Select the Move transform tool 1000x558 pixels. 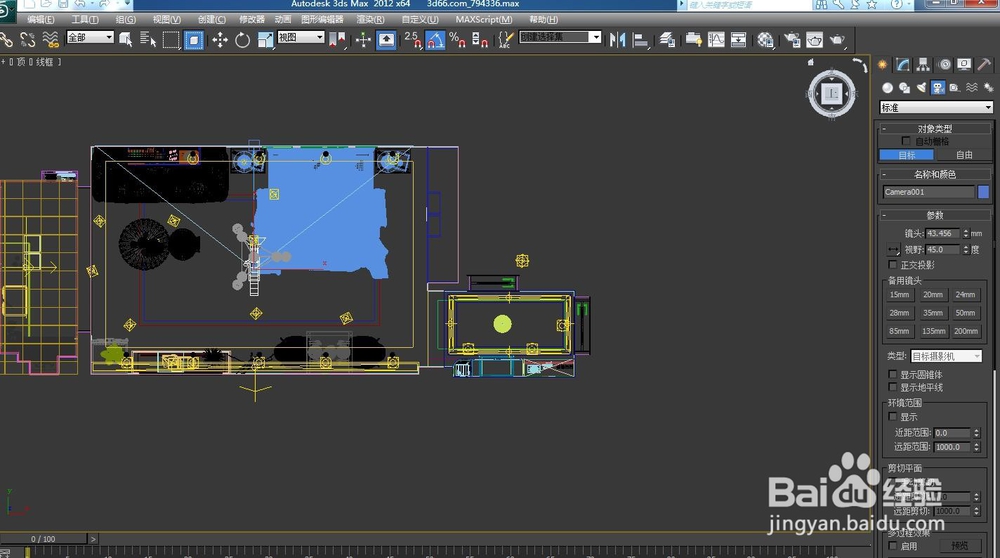pyautogui.click(x=220, y=40)
